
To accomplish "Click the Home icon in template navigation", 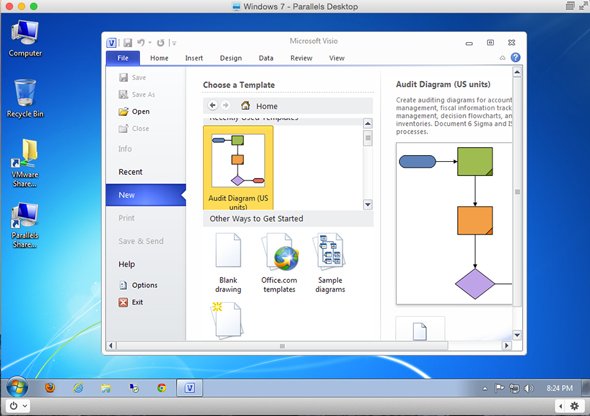I will click(245, 106).
